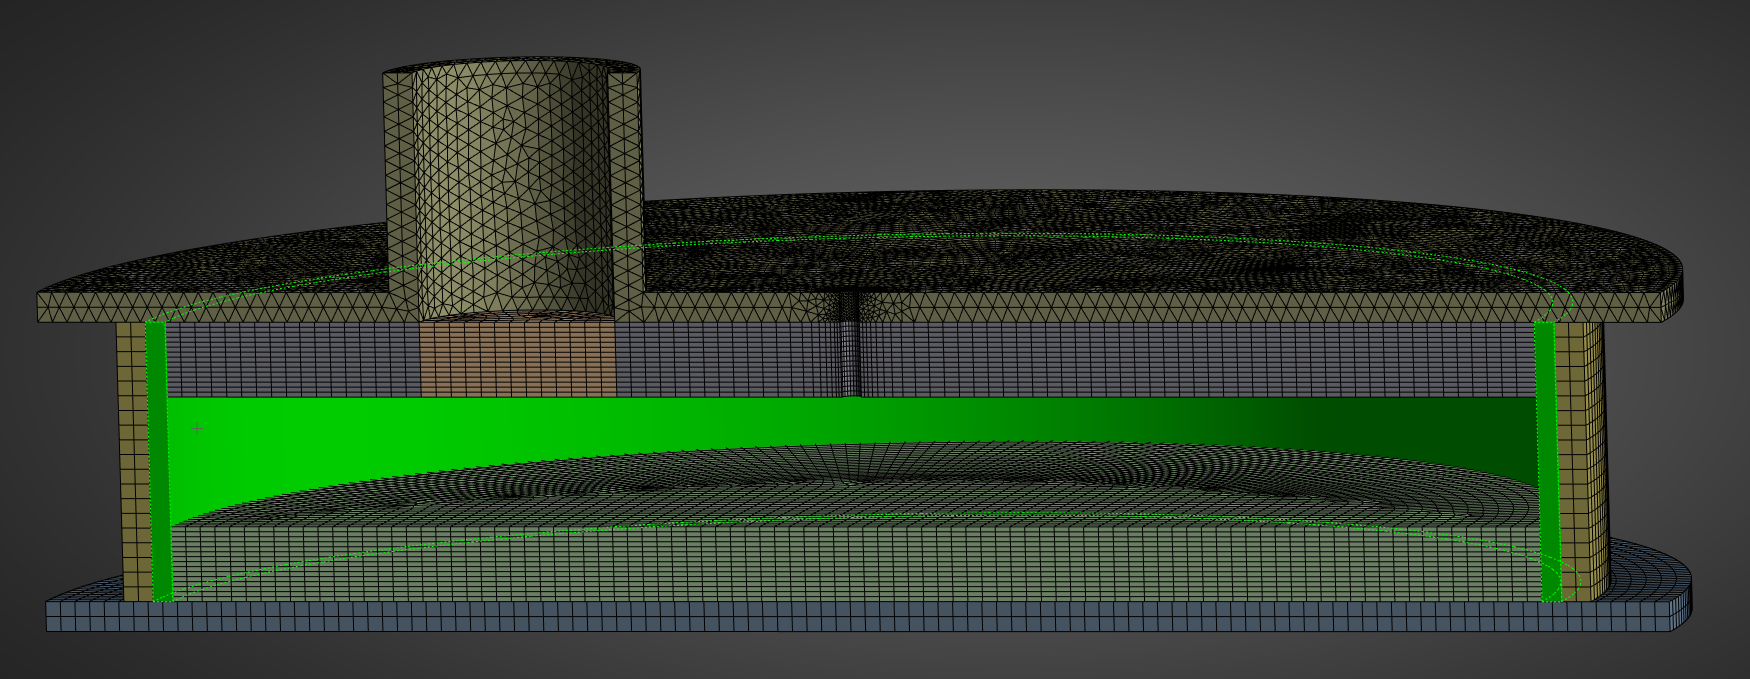
Task: Click the small crosshair marker on green surface
Action: [198, 429]
